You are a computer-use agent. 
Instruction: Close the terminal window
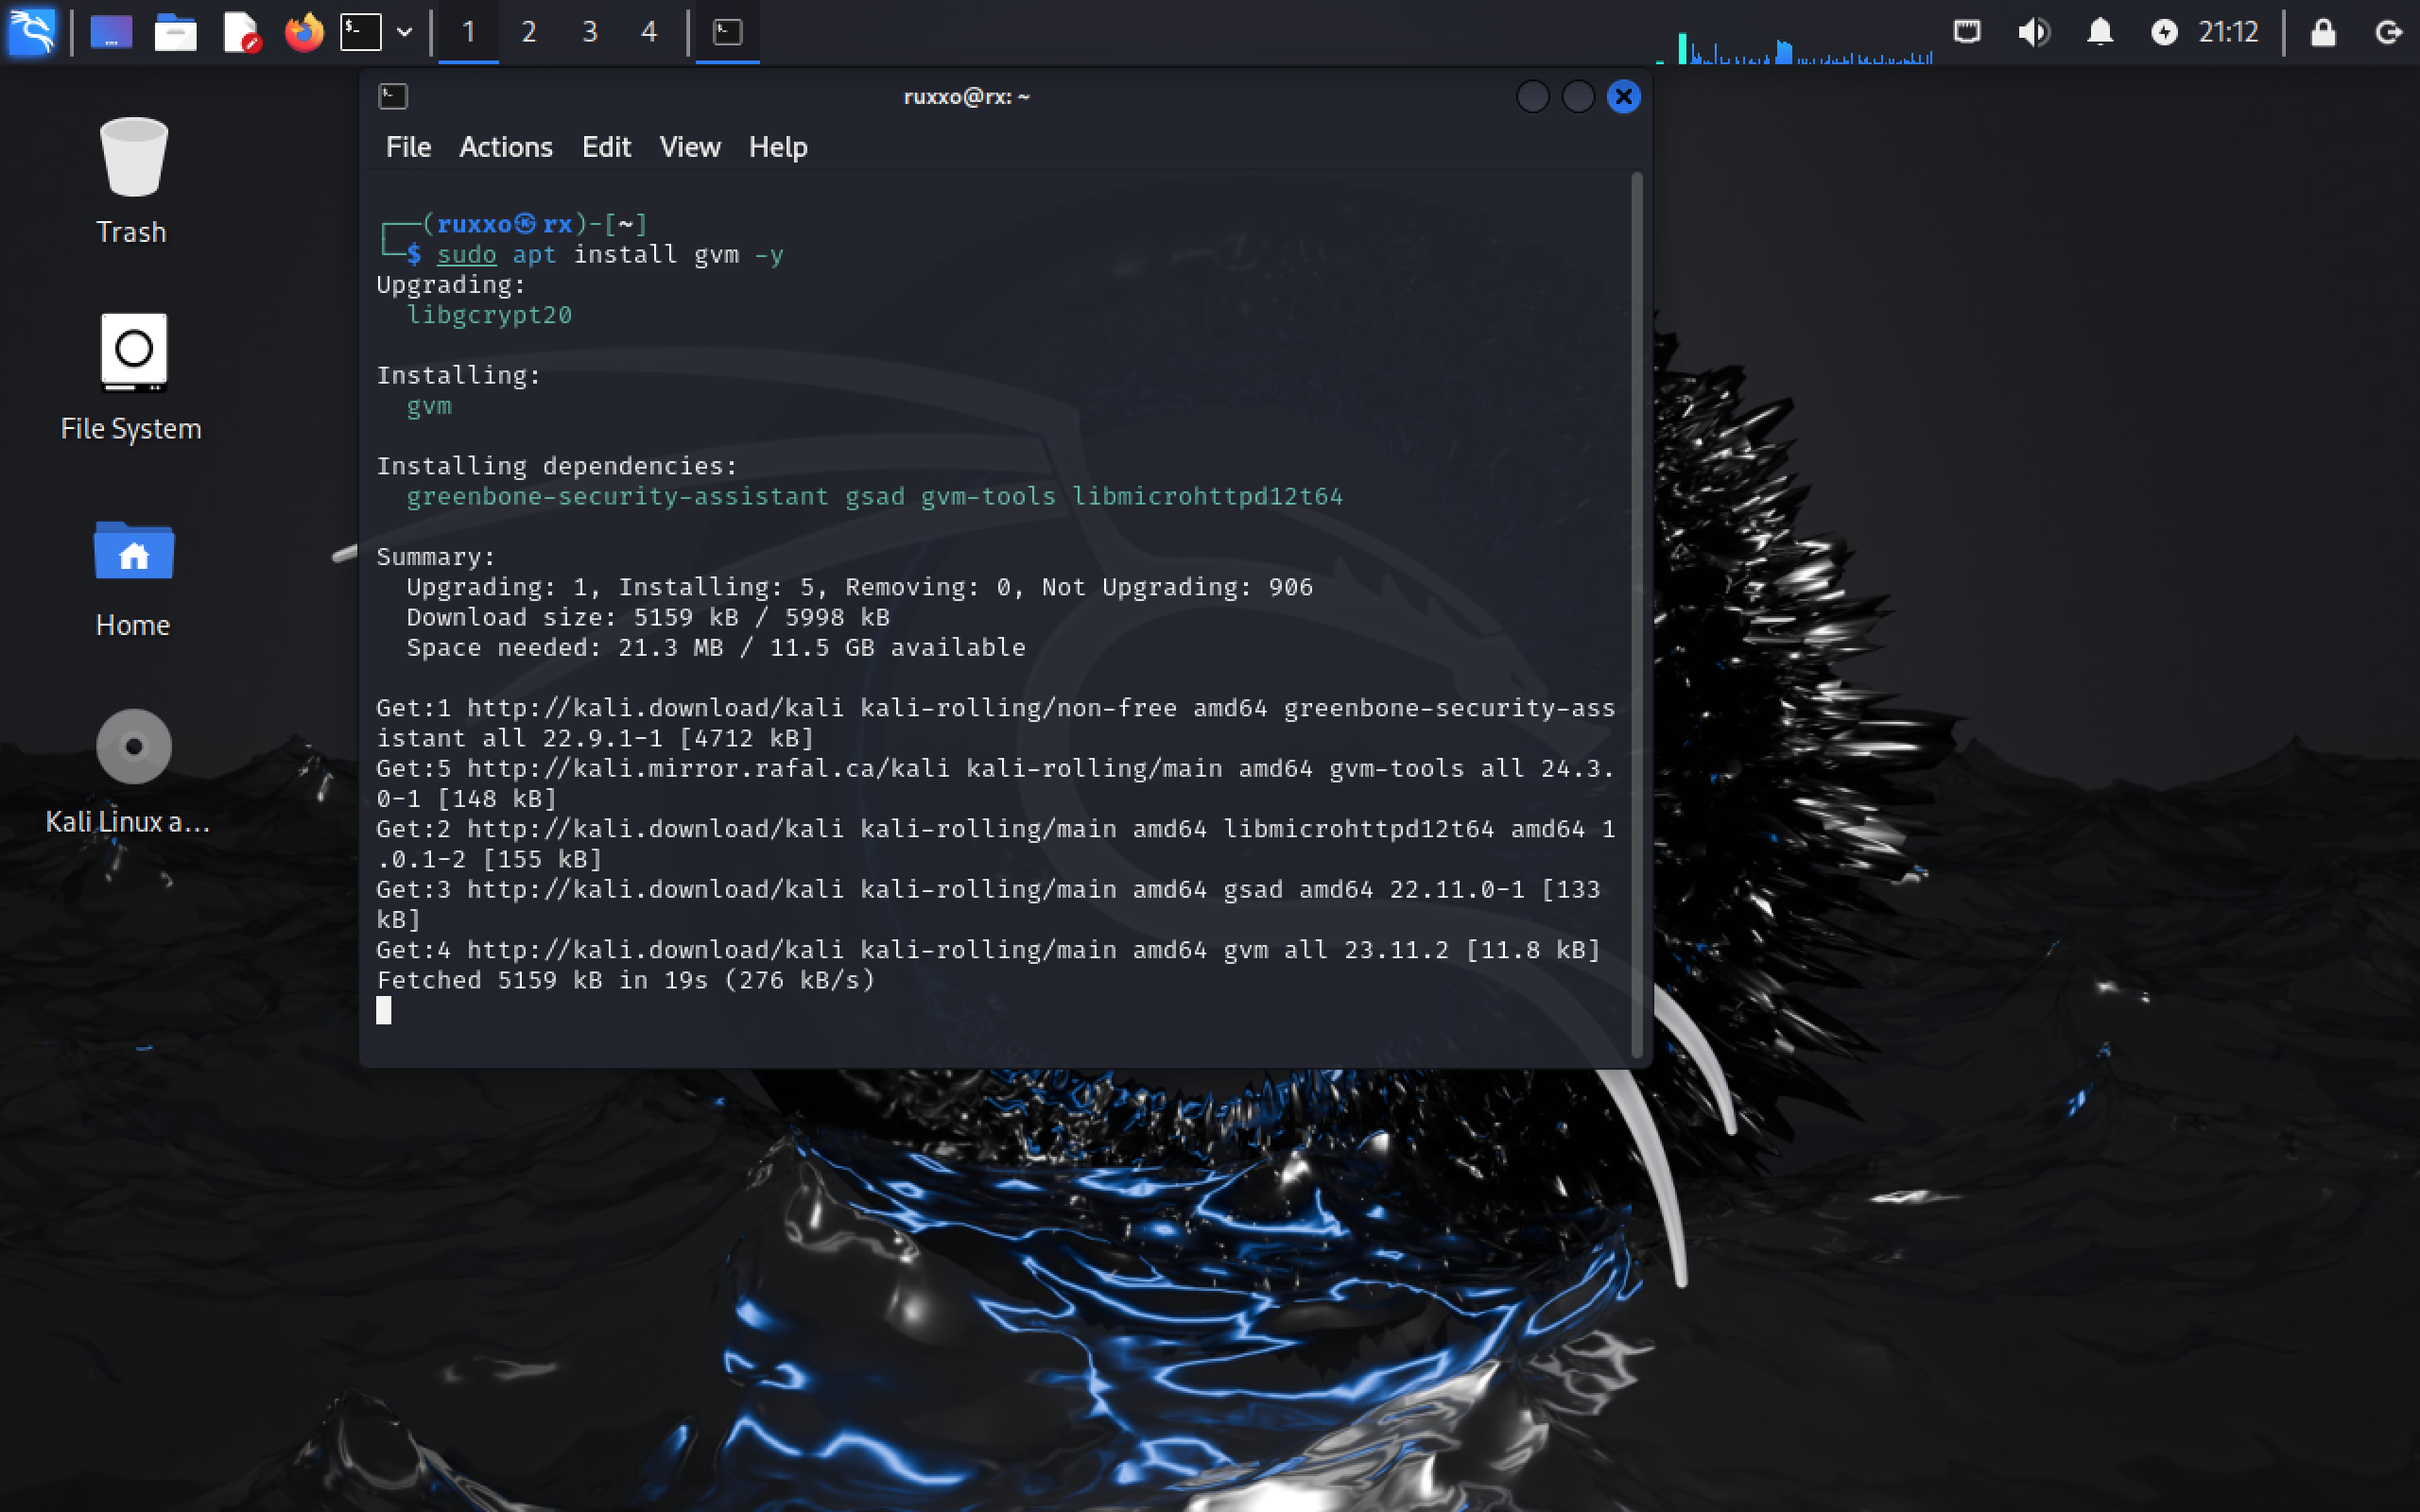(x=1623, y=97)
